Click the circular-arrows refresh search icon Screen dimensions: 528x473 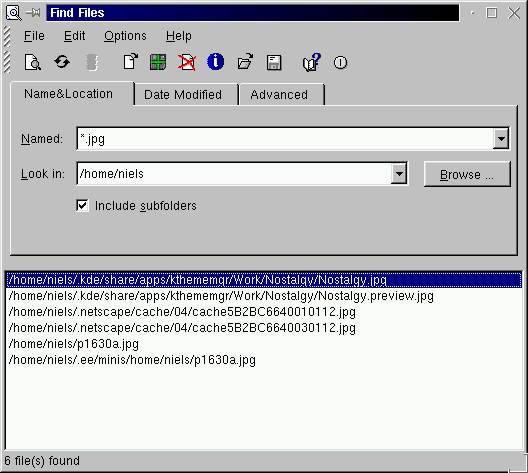[62, 62]
